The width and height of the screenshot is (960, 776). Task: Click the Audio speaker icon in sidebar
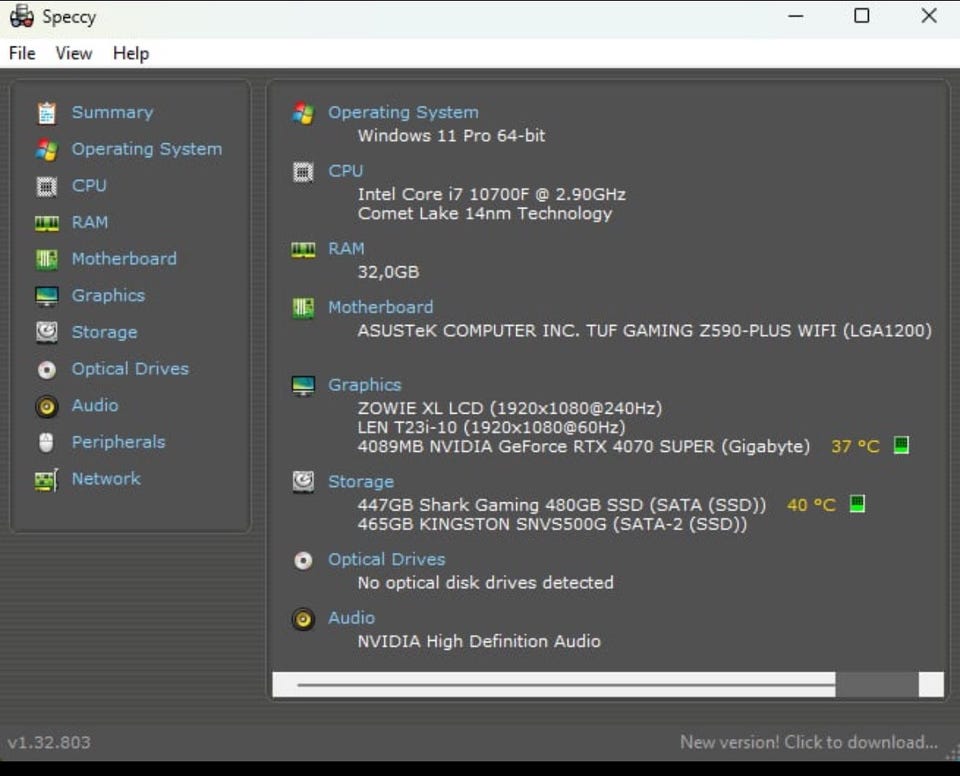click(47, 406)
